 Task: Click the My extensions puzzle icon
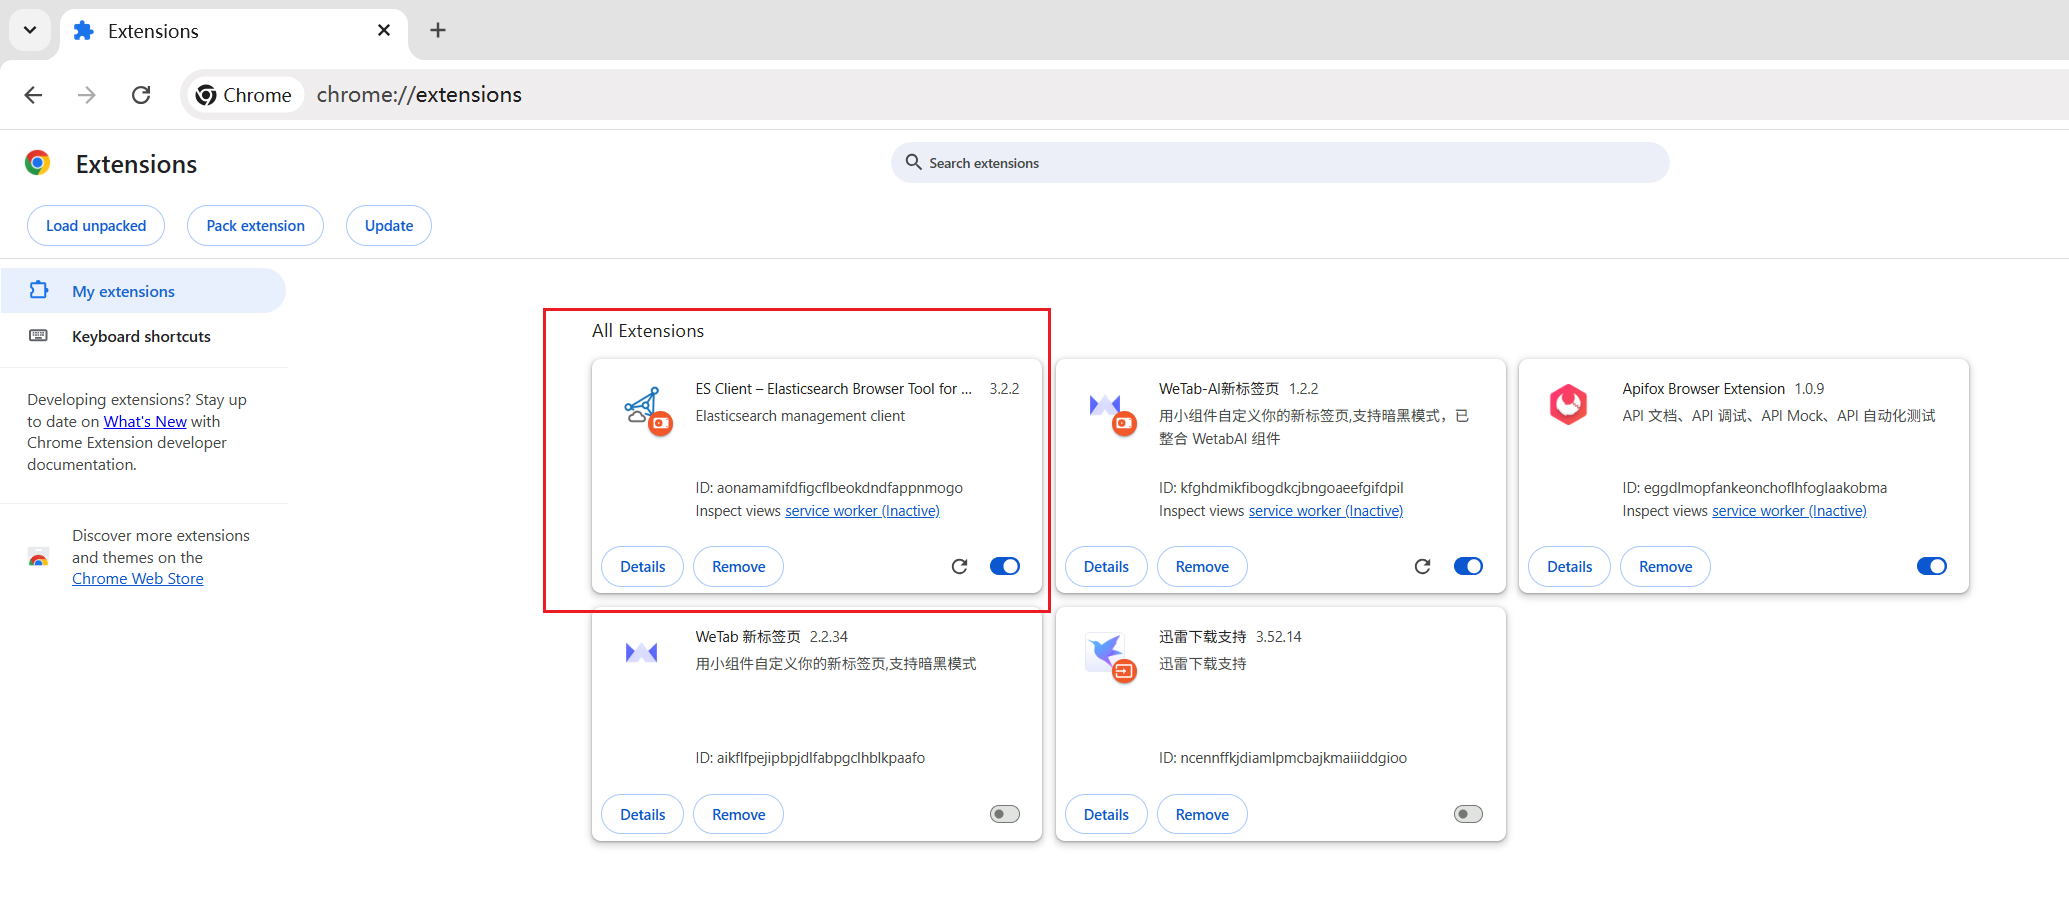click(39, 290)
